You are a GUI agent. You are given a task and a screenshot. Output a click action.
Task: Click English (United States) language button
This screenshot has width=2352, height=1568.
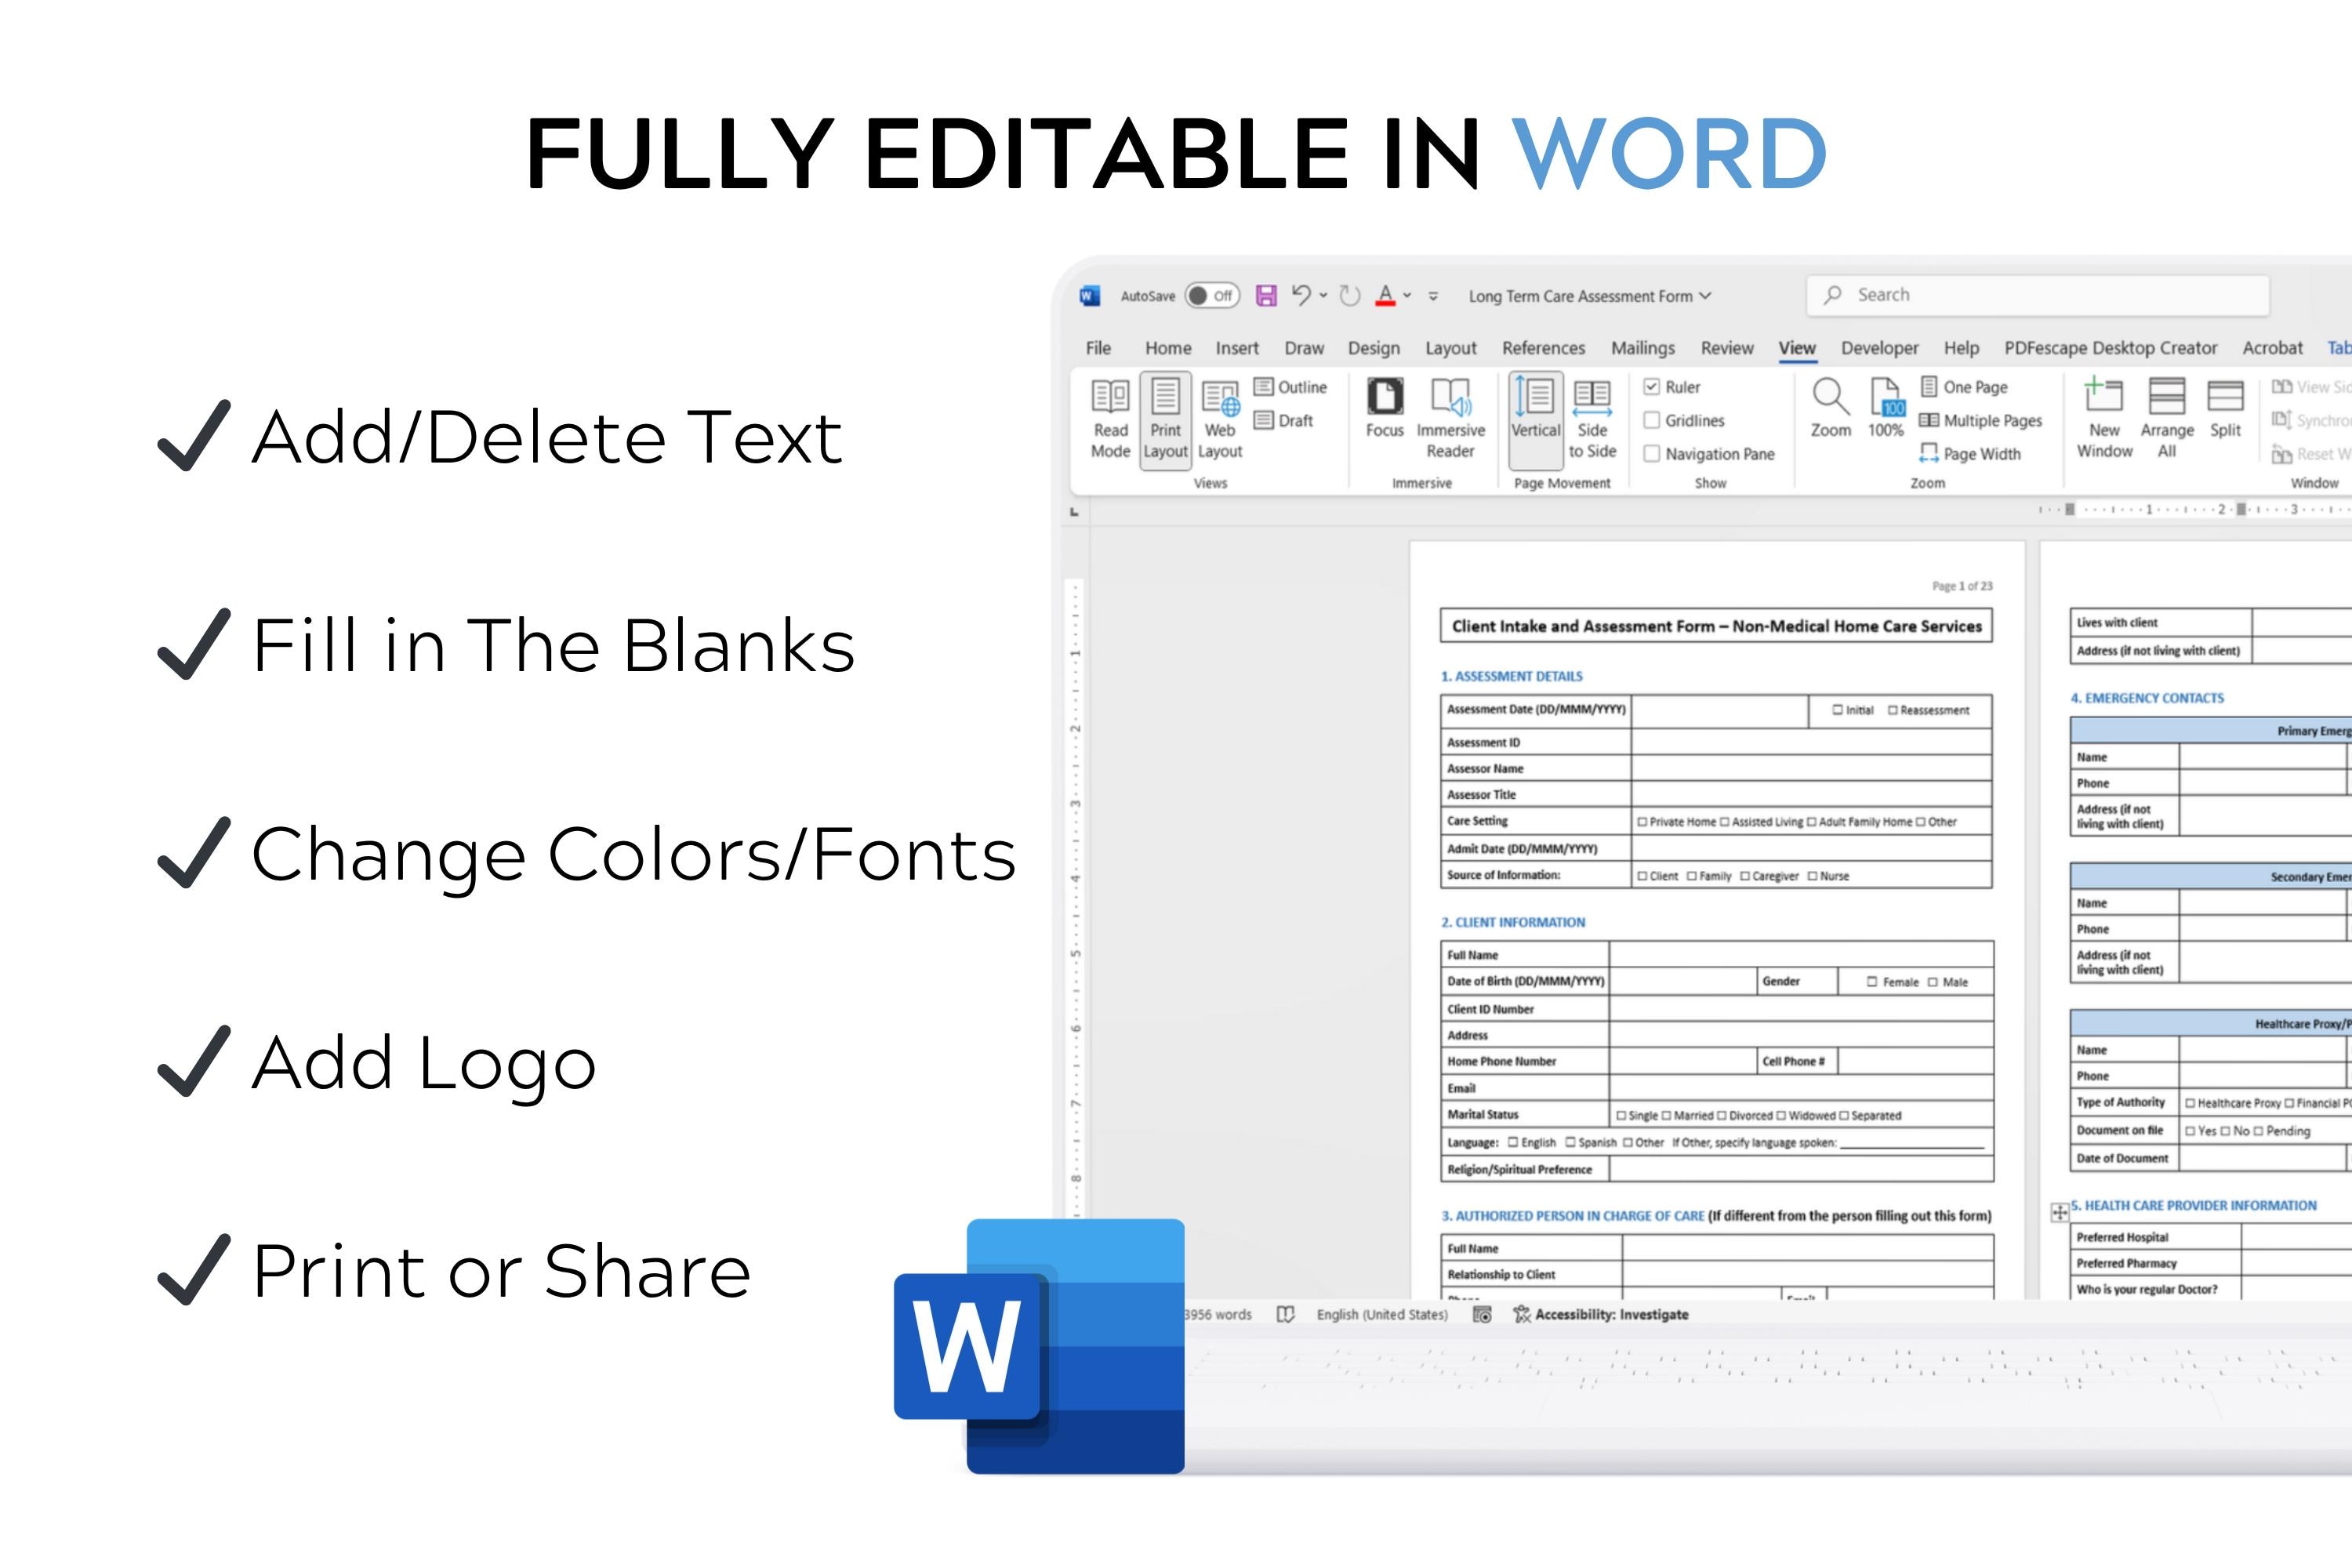1382,1314
